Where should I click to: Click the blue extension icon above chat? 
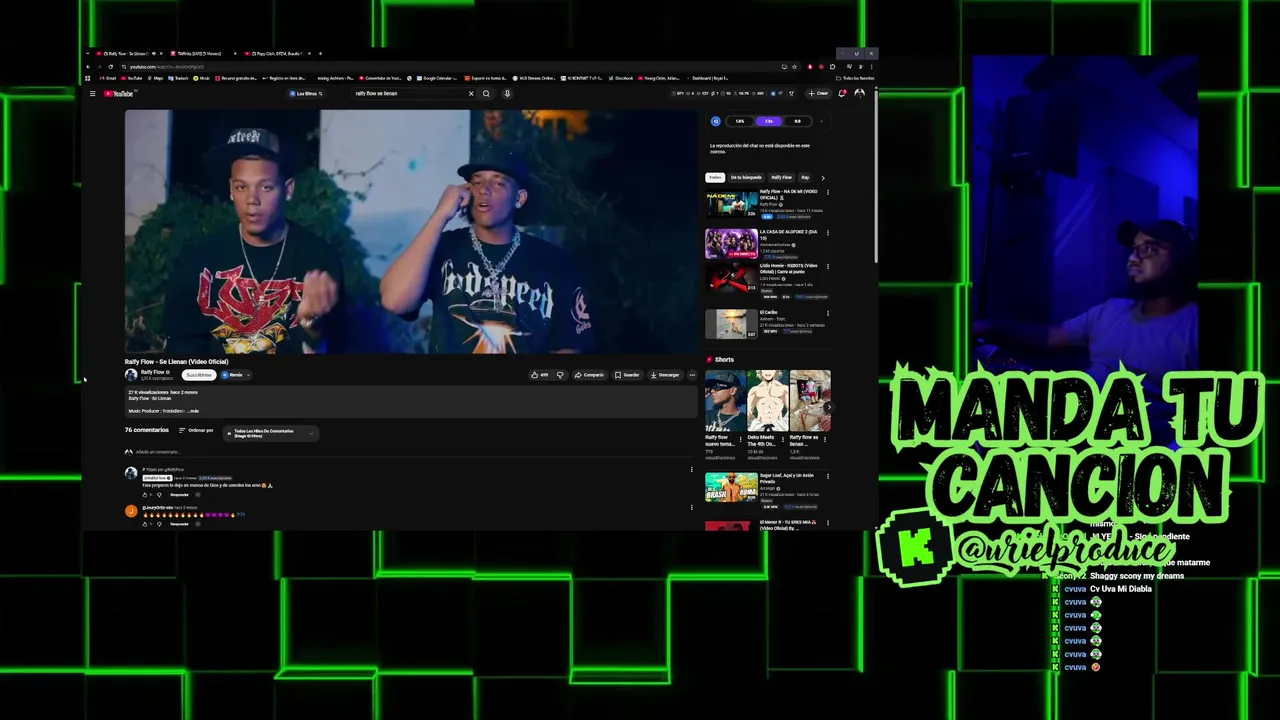point(715,121)
